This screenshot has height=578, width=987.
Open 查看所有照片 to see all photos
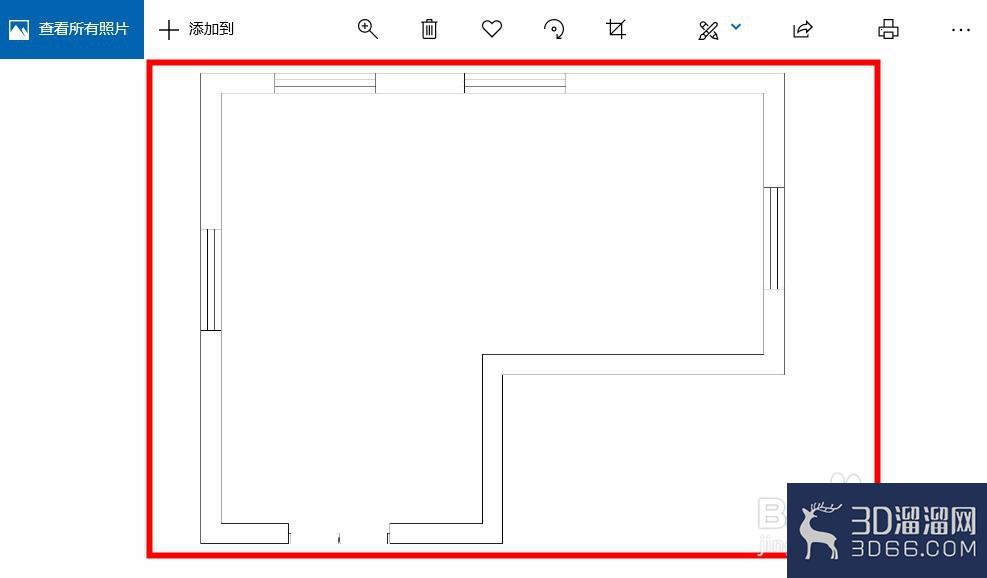pyautogui.click(x=71, y=29)
